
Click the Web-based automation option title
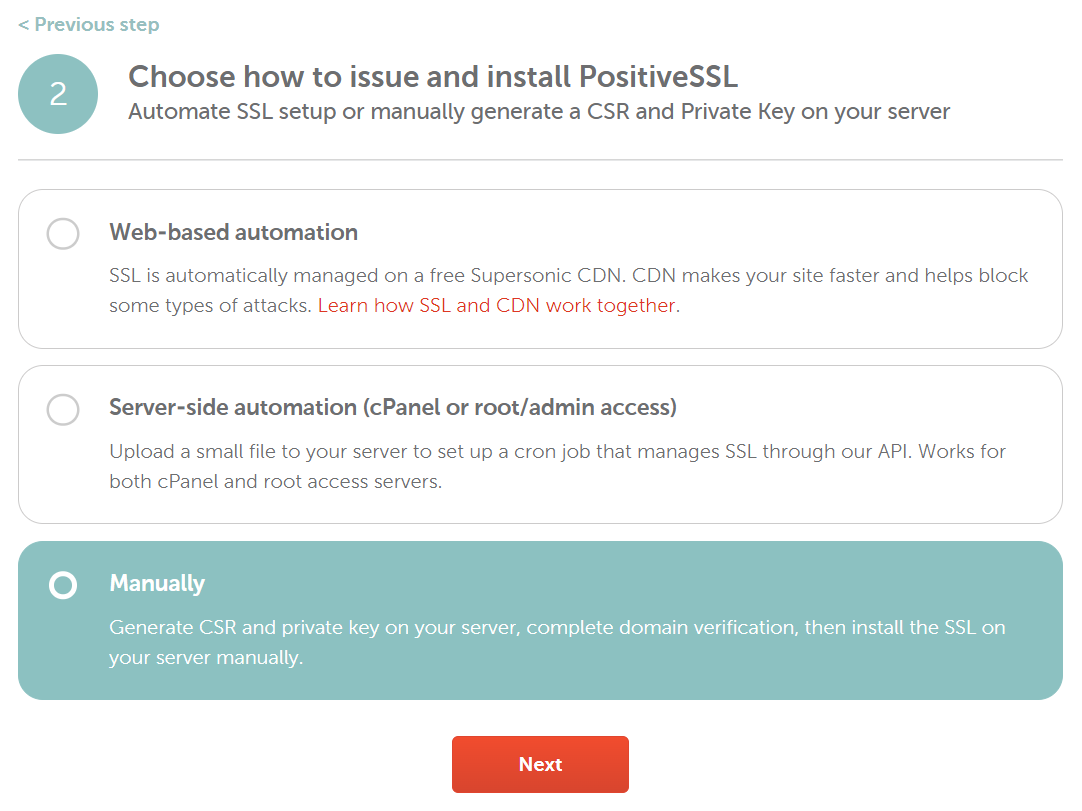pyautogui.click(x=233, y=233)
